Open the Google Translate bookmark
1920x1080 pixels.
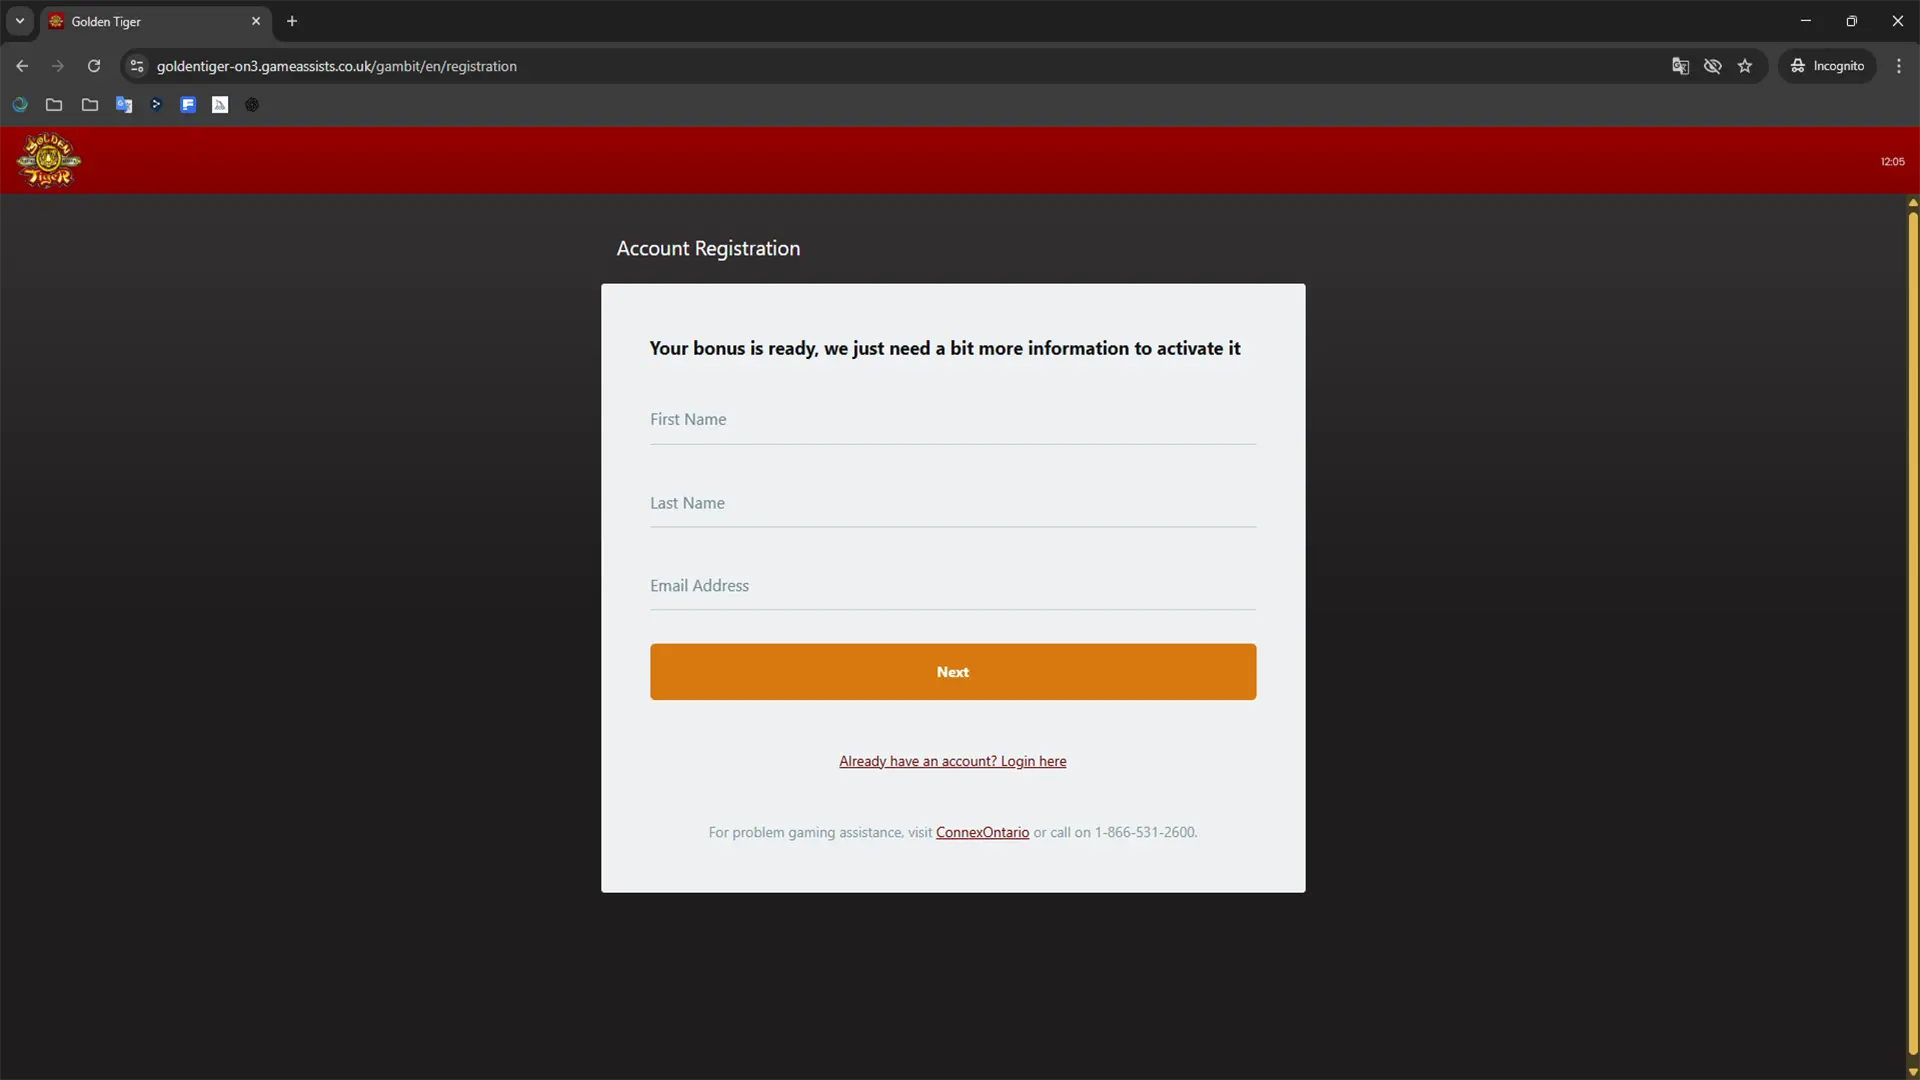(x=124, y=105)
